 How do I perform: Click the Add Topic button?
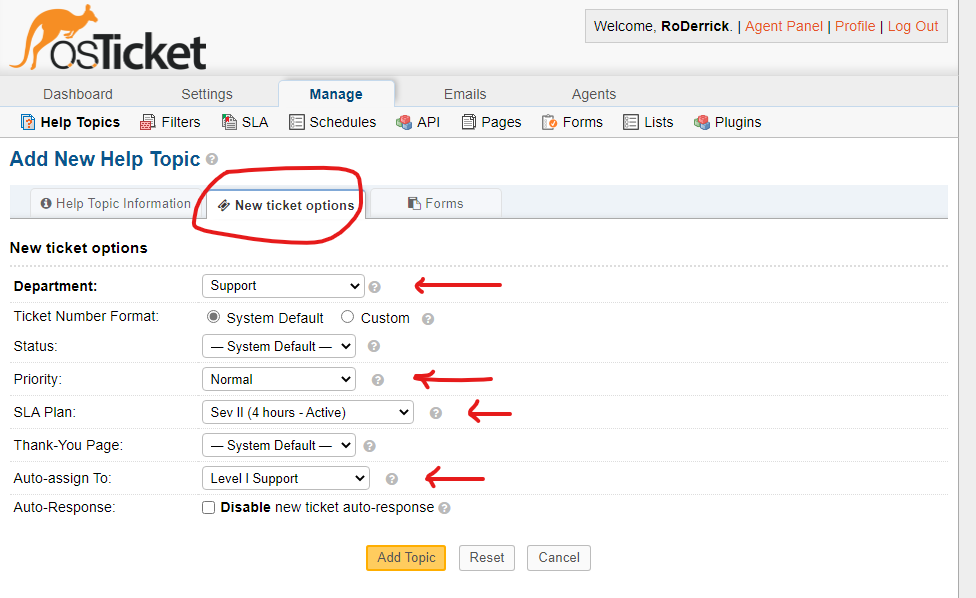[x=406, y=558]
